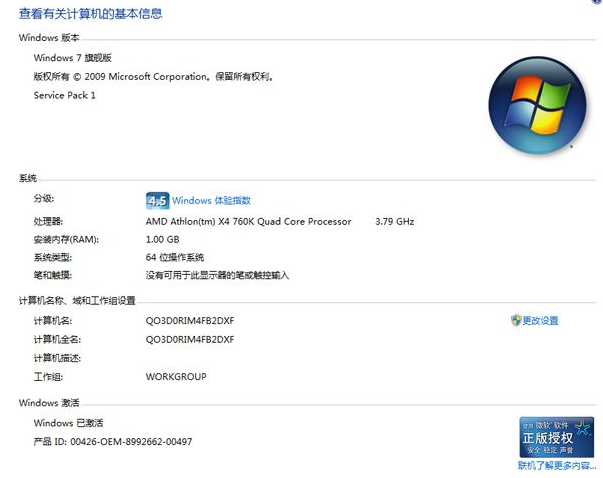
Task: Click the Windows 已激活 activation status
Action: (68, 423)
